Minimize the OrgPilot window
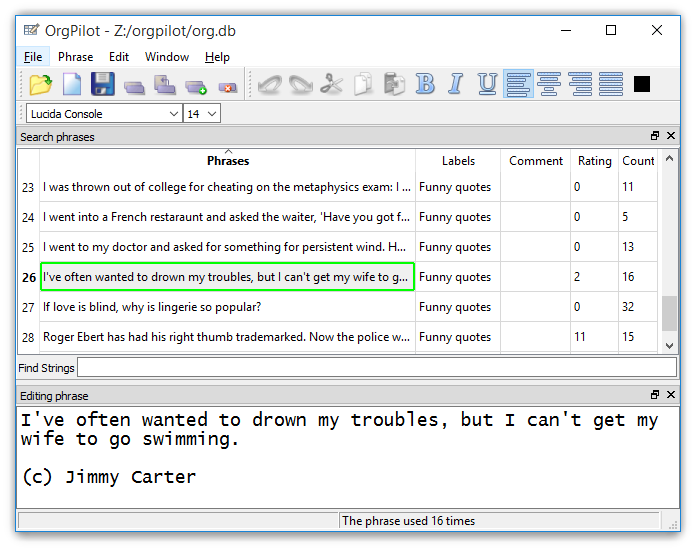 click(x=566, y=30)
